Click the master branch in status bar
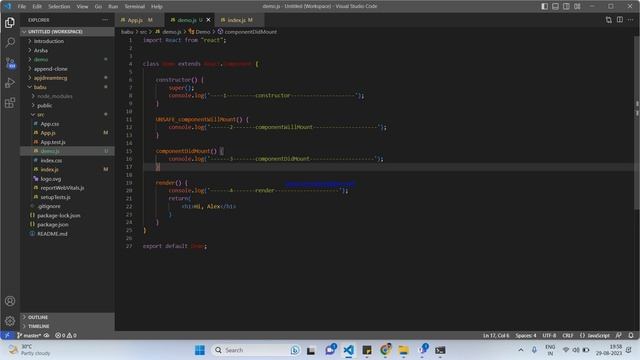The image size is (640, 360). coord(29,336)
